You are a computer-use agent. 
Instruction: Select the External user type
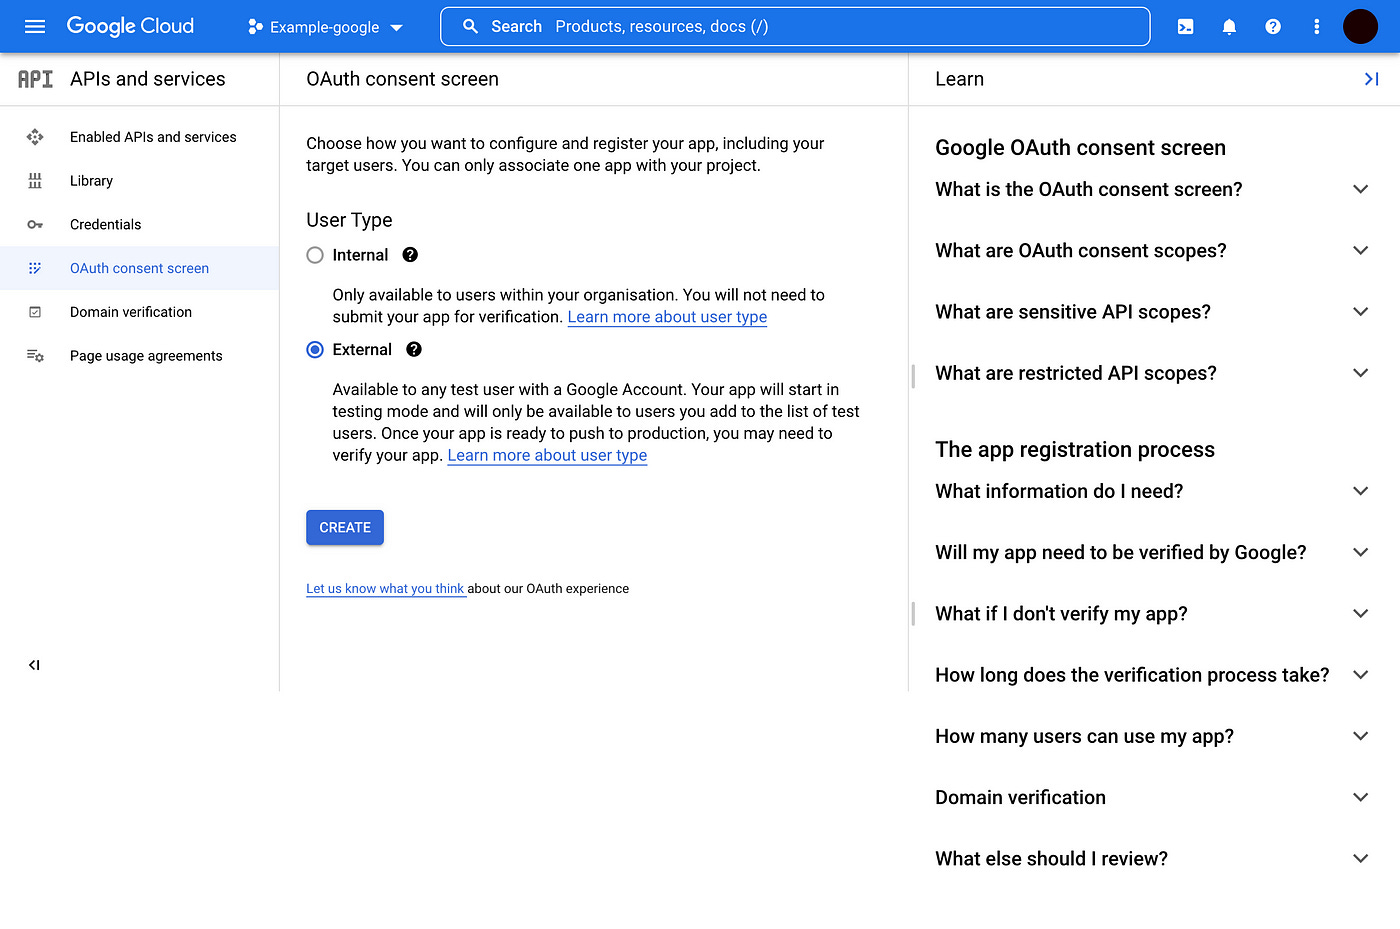(x=315, y=349)
